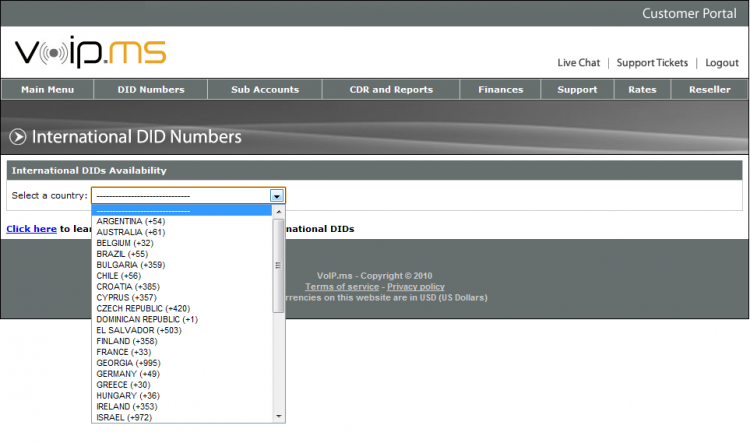Choose GERMANY (+49) in country list
This screenshot has height=443, width=750.
182,374
